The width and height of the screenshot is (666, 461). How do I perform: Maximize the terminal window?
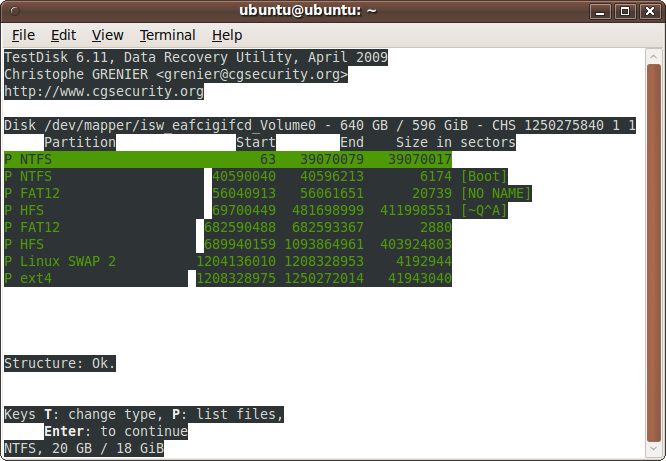[x=625, y=11]
